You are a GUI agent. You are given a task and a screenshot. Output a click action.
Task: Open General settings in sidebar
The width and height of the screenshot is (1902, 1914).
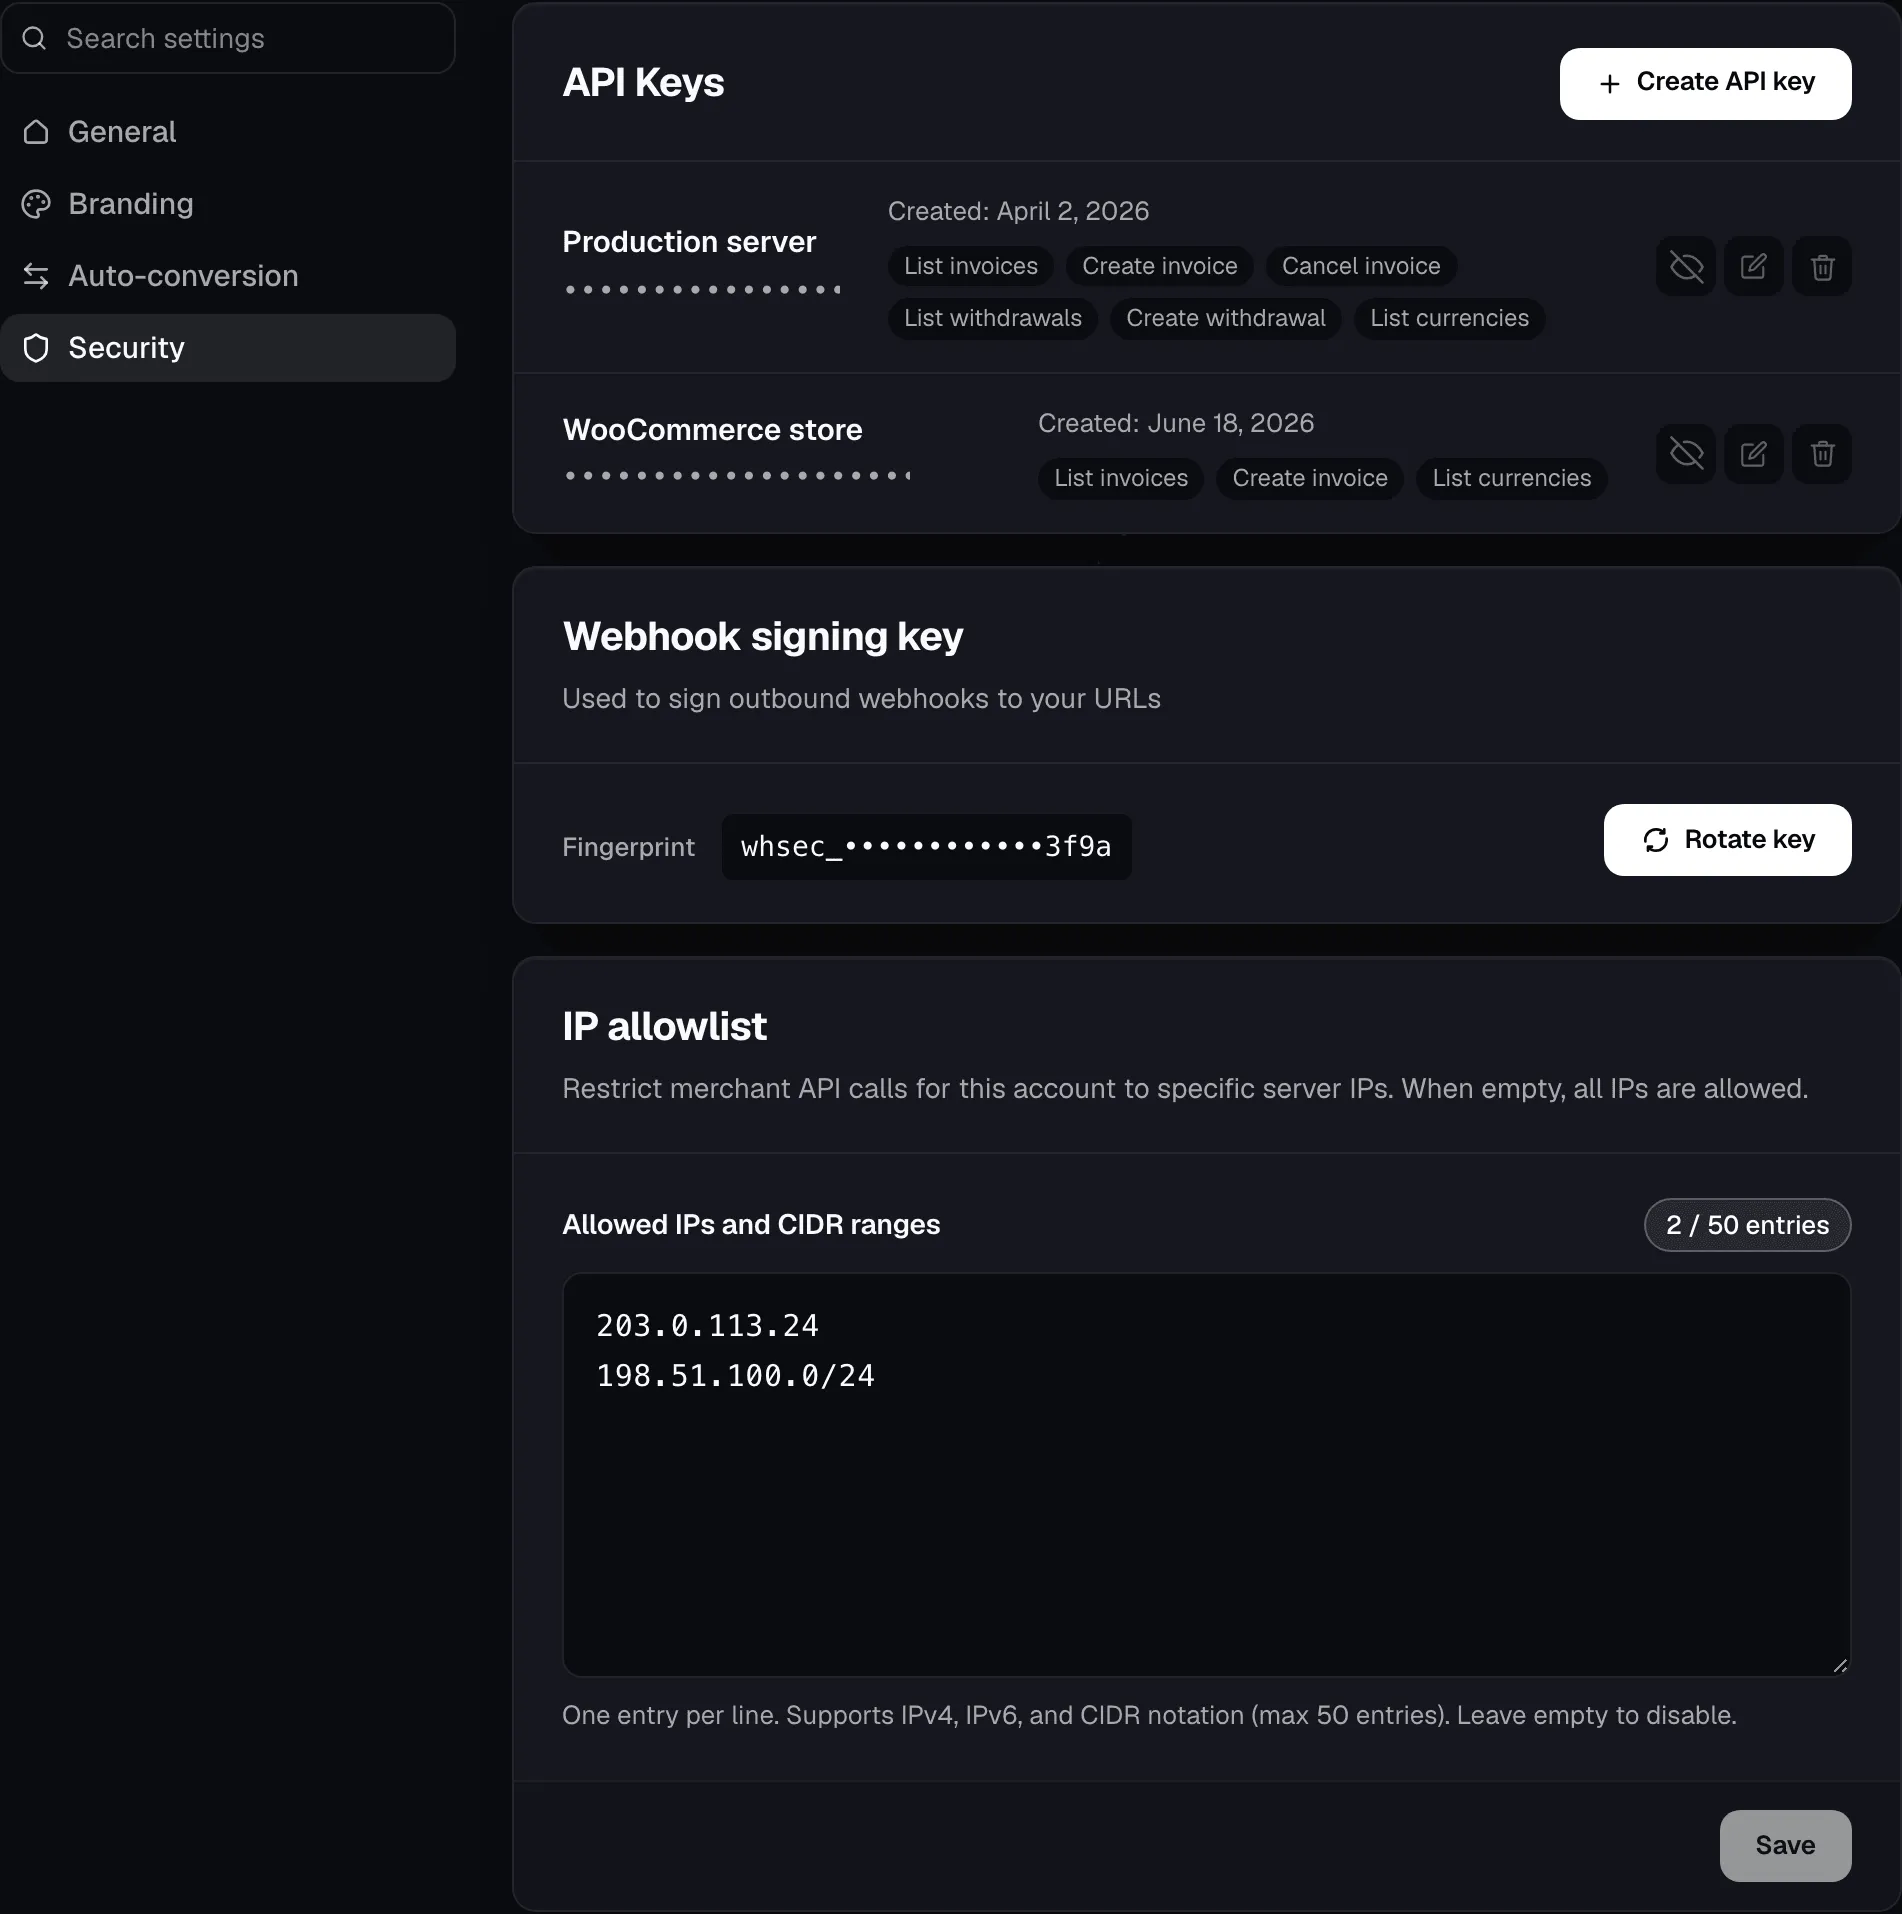[x=228, y=132]
